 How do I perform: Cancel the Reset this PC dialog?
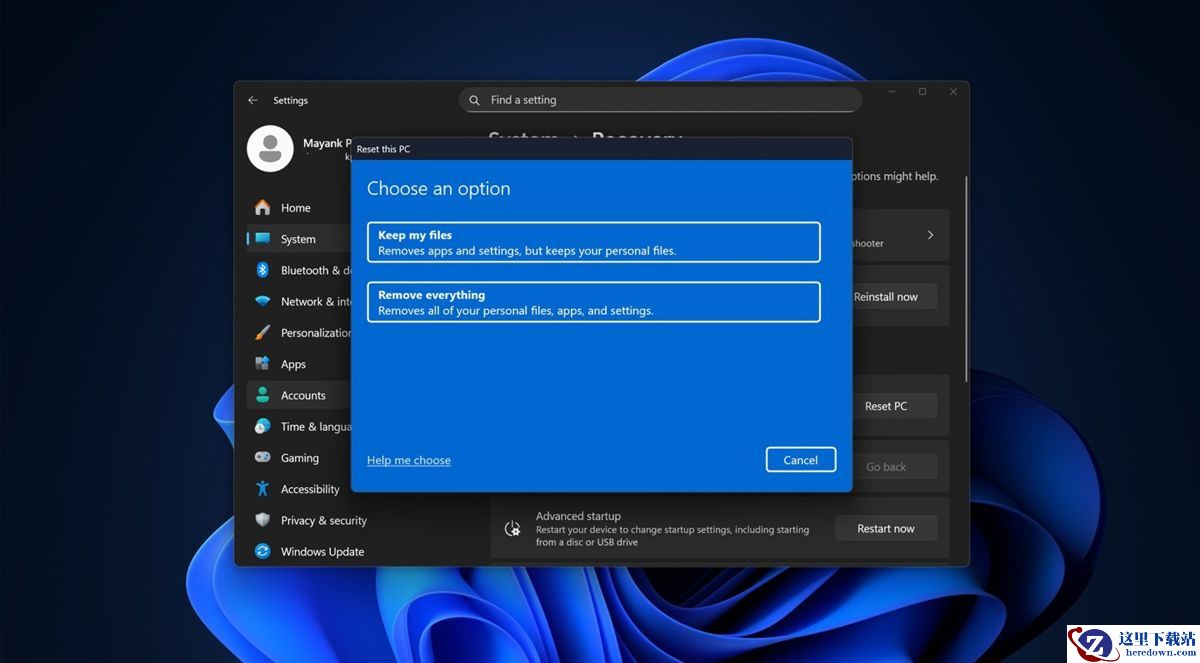coord(800,460)
